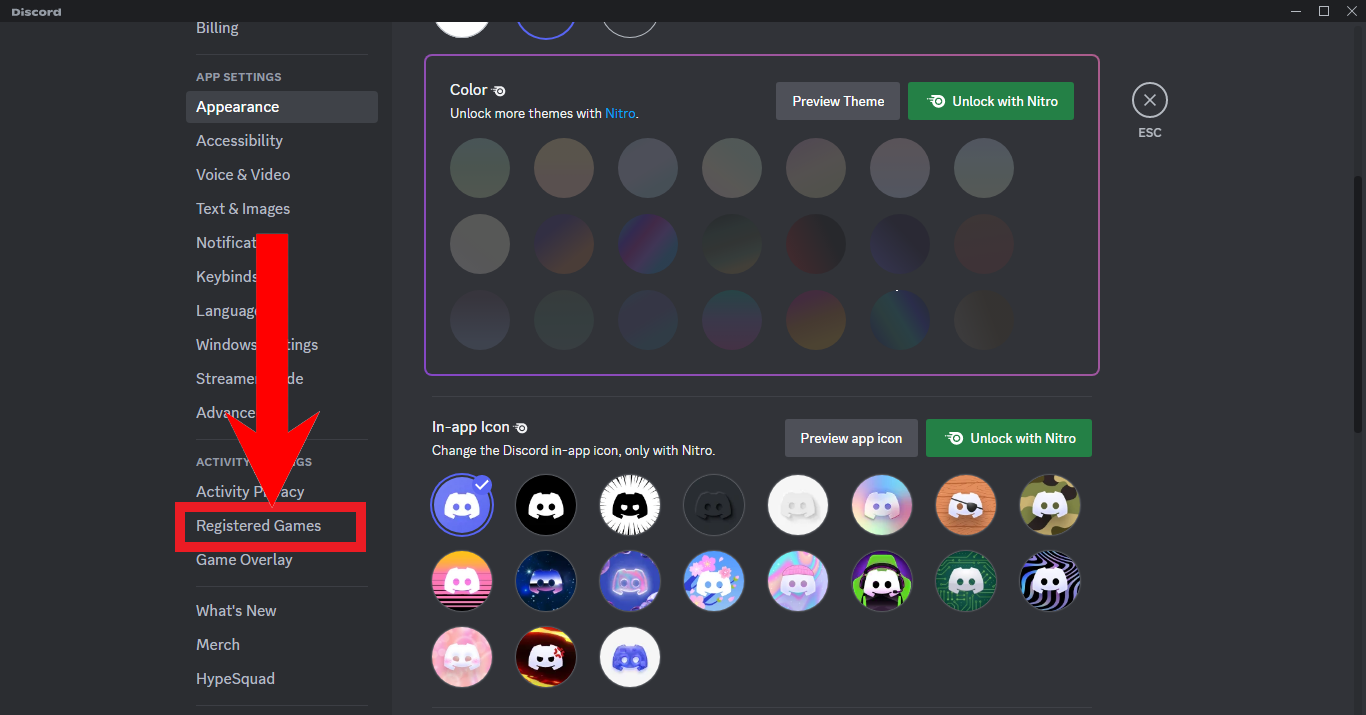Pick the purple-blue diagonal gradient theme swatch
The image size is (1366, 715).
point(648,244)
